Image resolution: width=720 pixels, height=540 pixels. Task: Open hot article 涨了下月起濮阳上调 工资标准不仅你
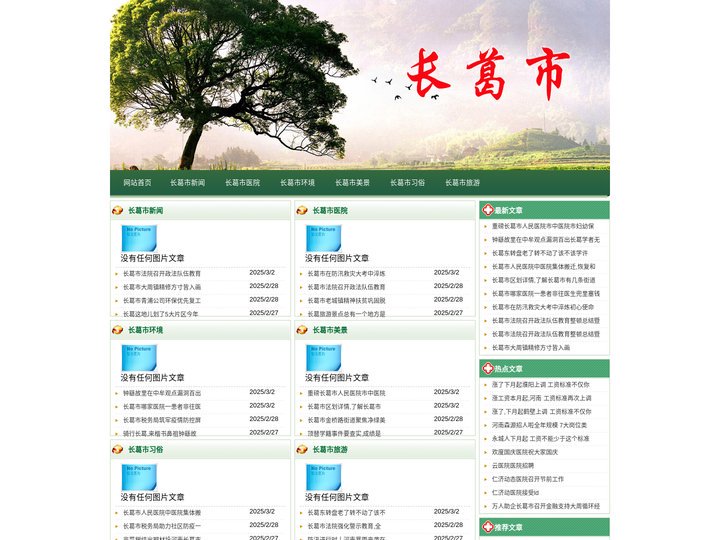540,384
